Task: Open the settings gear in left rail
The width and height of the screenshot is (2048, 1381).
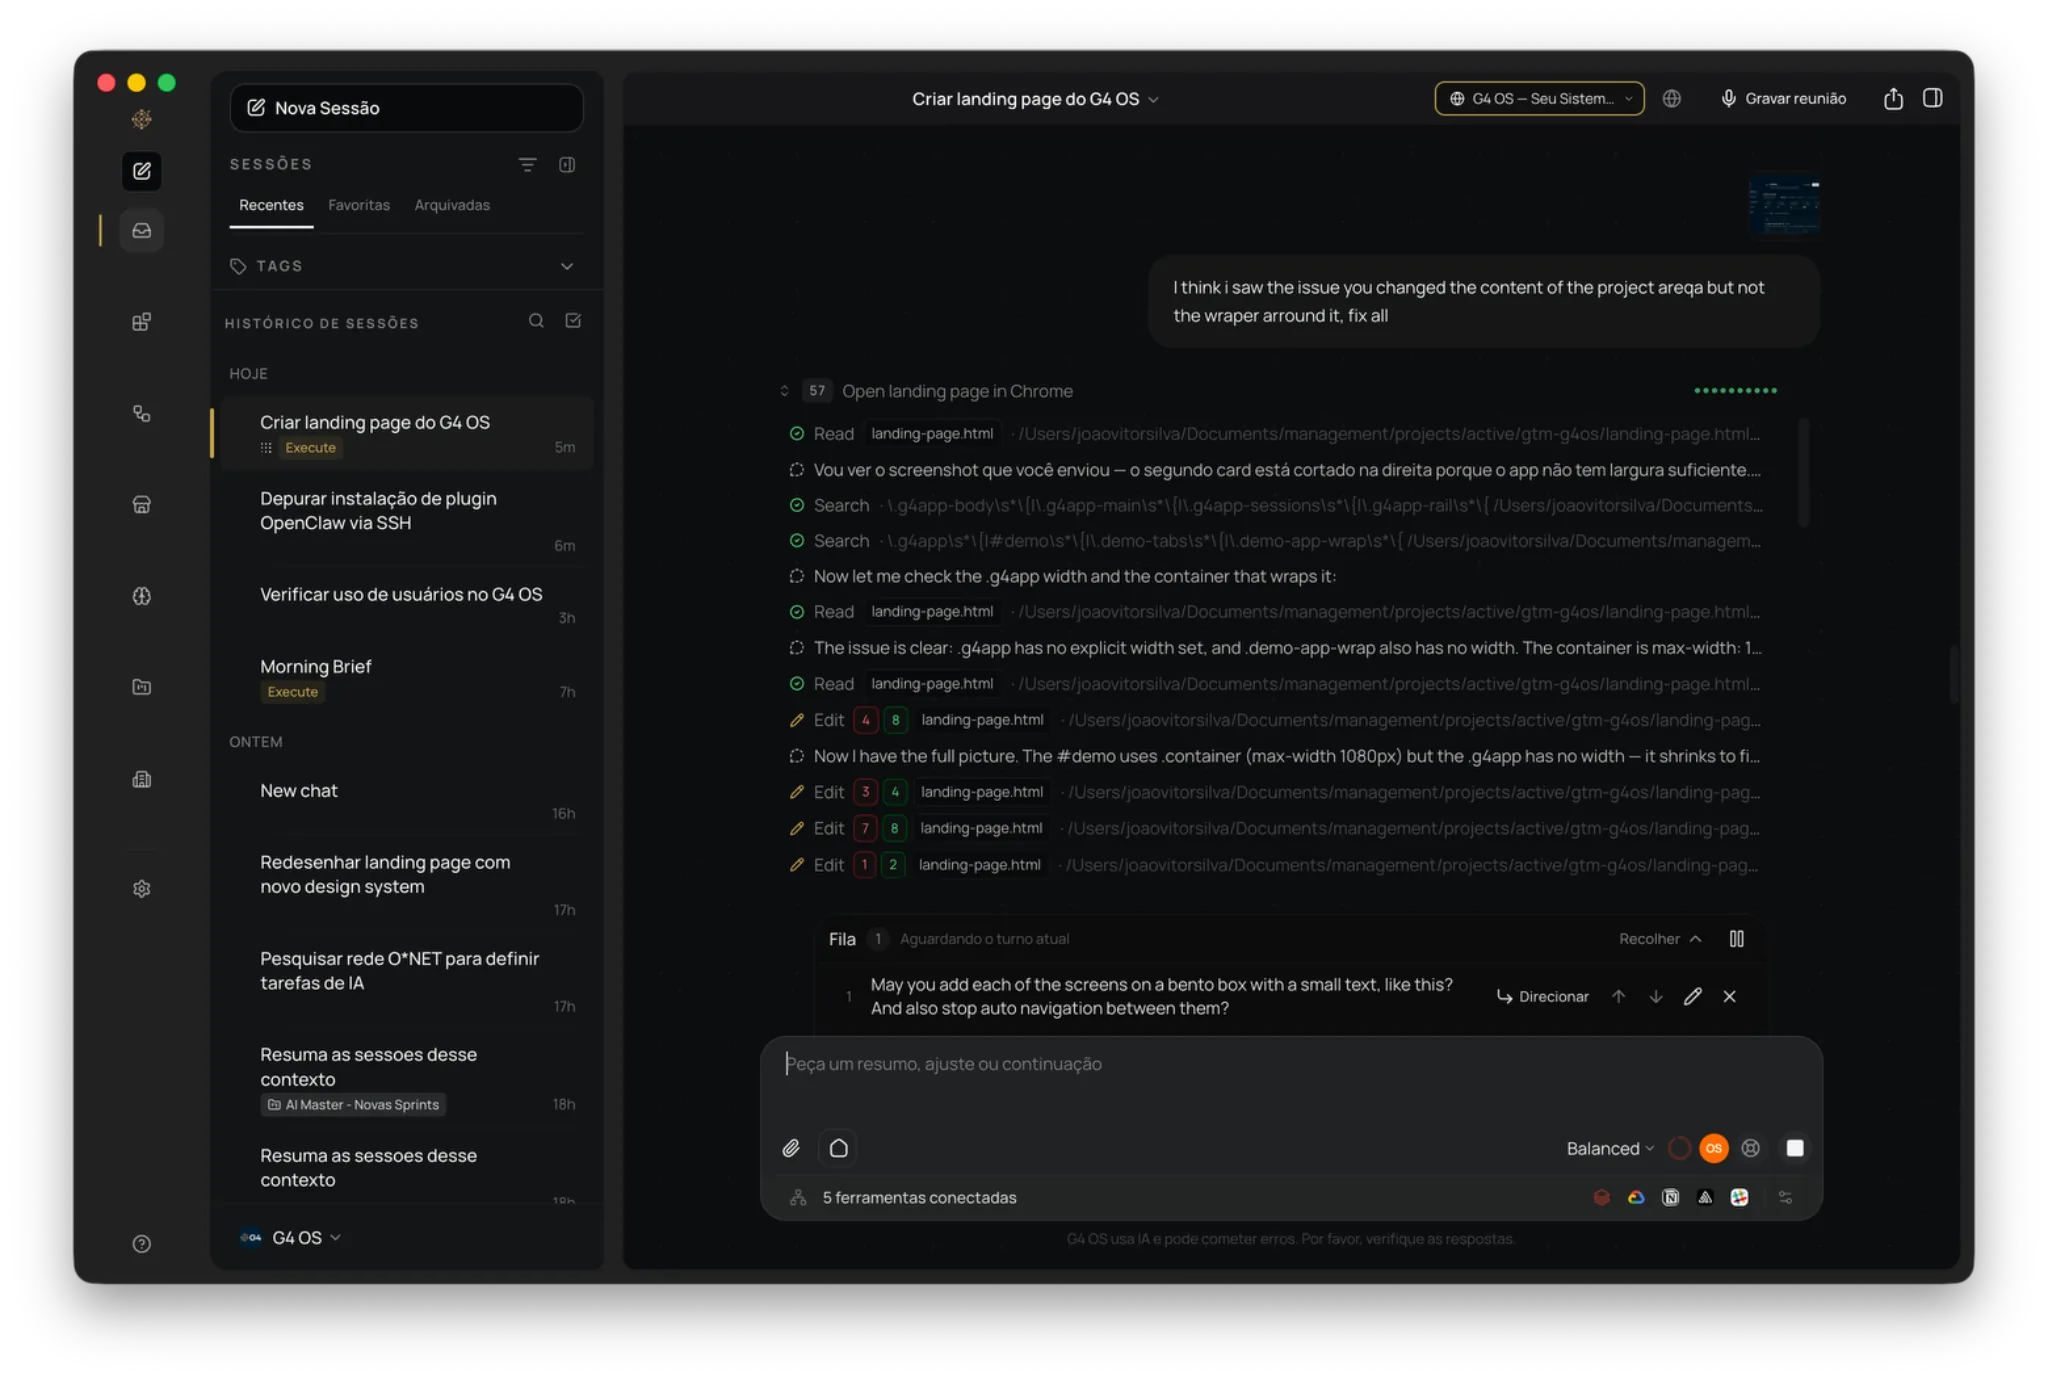Action: (142, 888)
